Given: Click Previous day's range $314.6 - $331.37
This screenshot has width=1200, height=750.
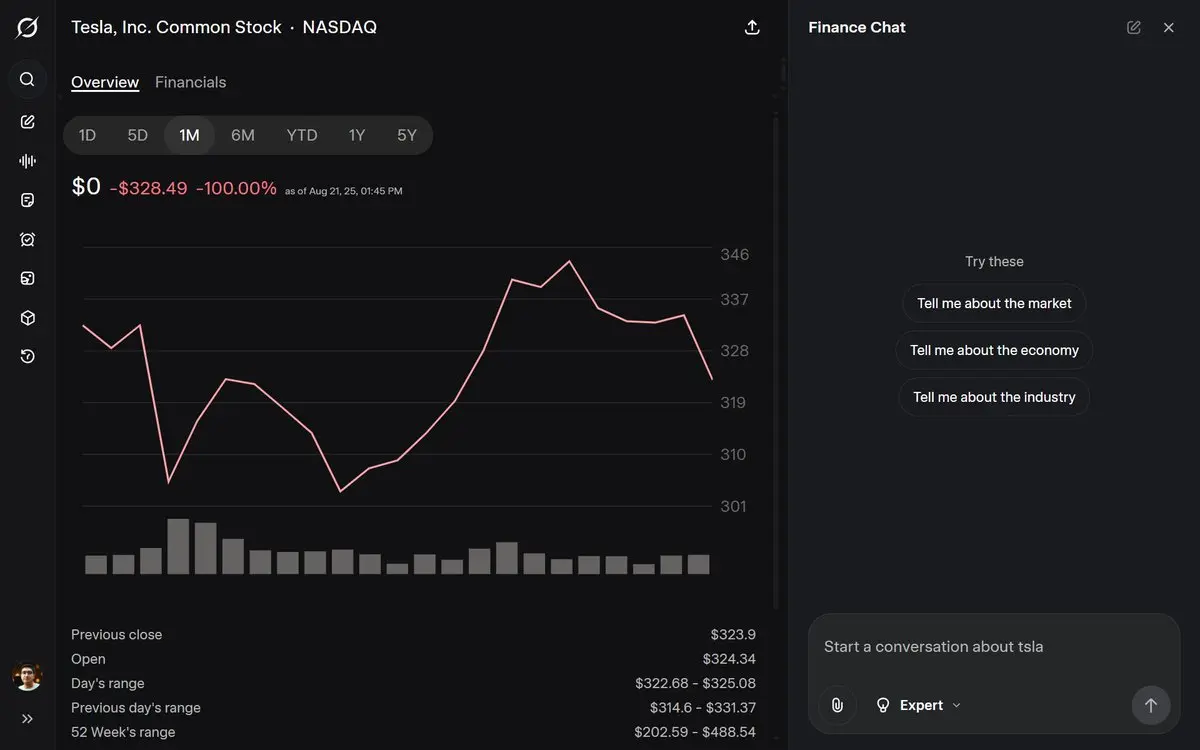Looking at the screenshot, I should pos(702,707).
